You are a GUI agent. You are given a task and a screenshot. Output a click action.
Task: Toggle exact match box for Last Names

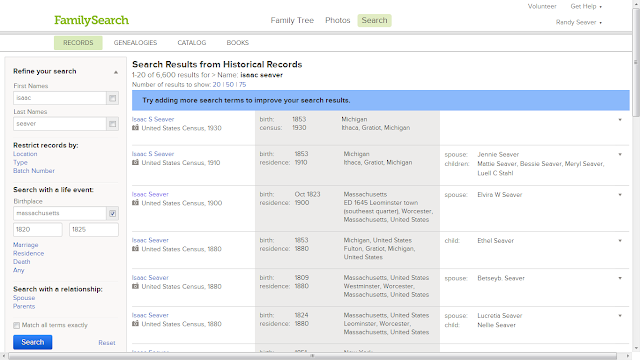(112, 124)
